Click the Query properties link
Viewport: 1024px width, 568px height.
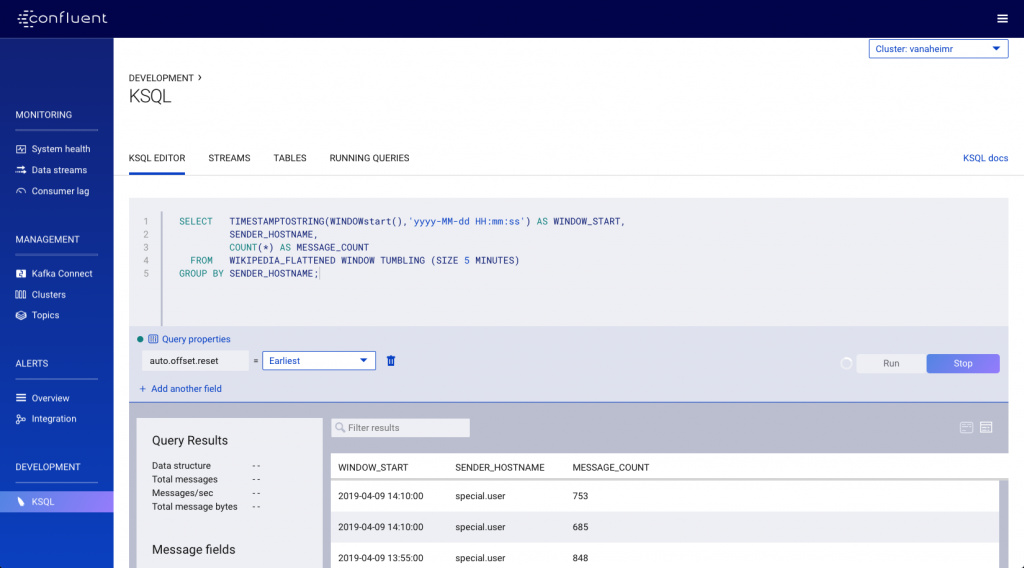[x=196, y=339]
